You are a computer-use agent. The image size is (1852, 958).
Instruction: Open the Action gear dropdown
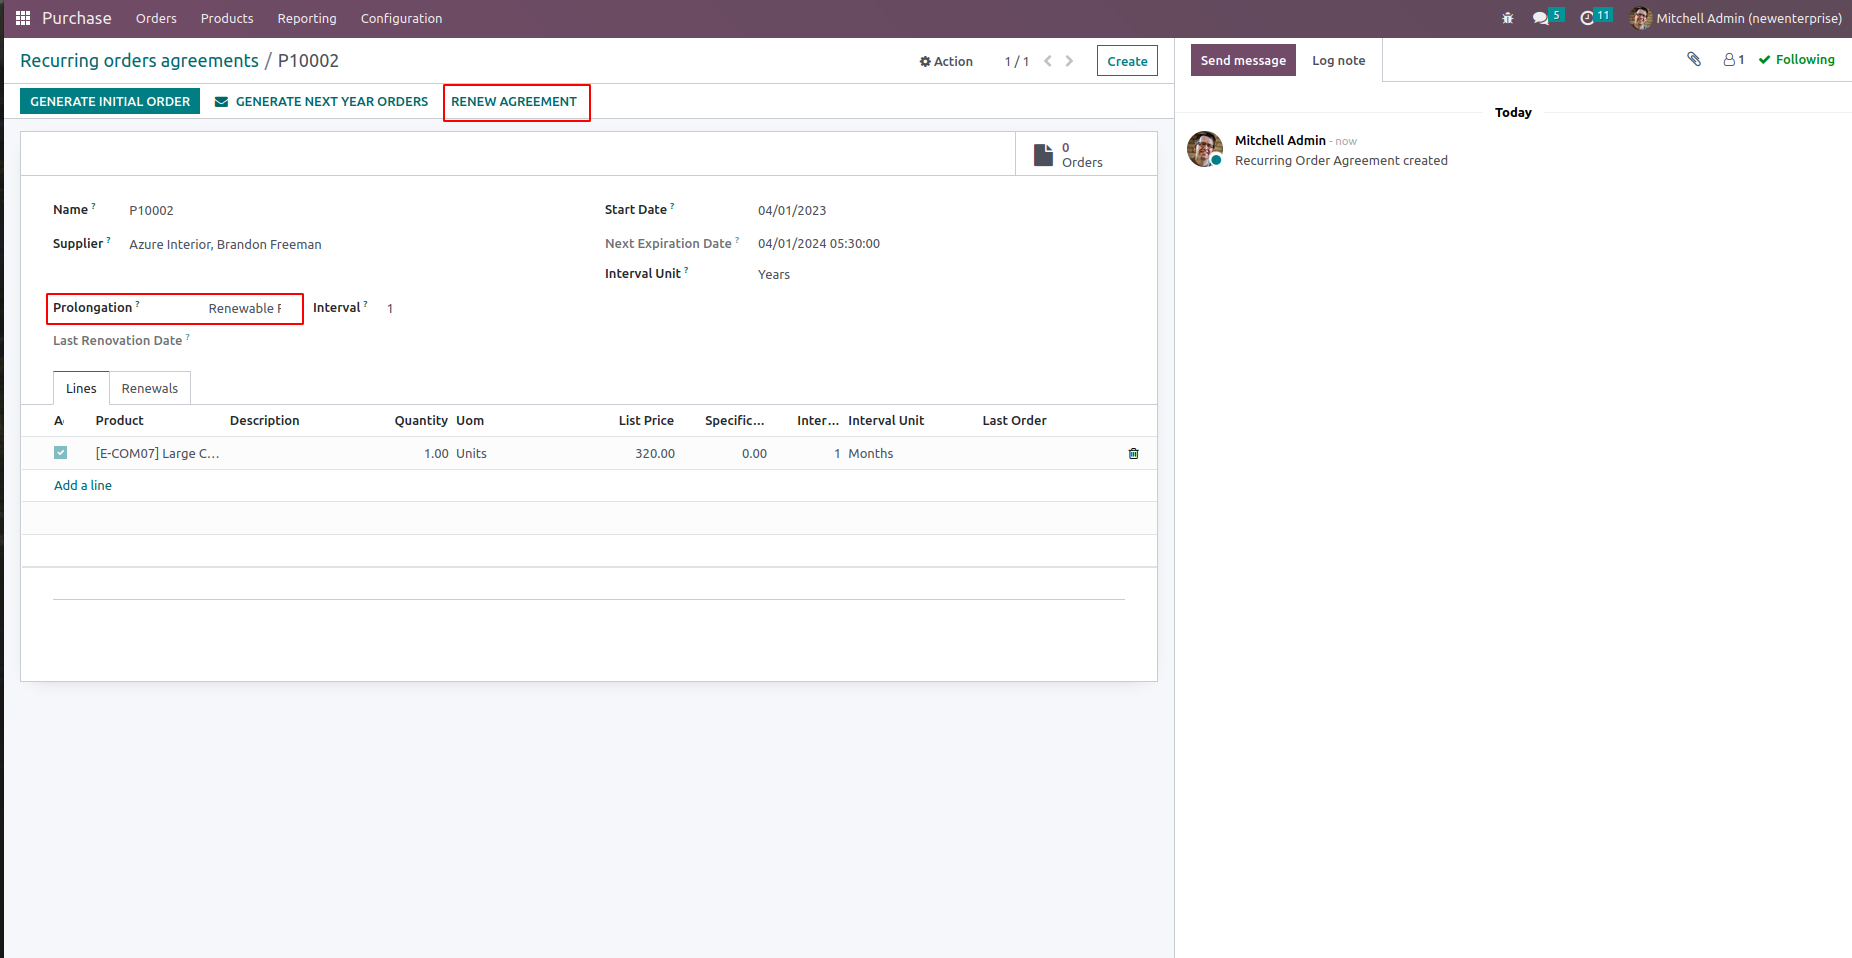tap(946, 61)
